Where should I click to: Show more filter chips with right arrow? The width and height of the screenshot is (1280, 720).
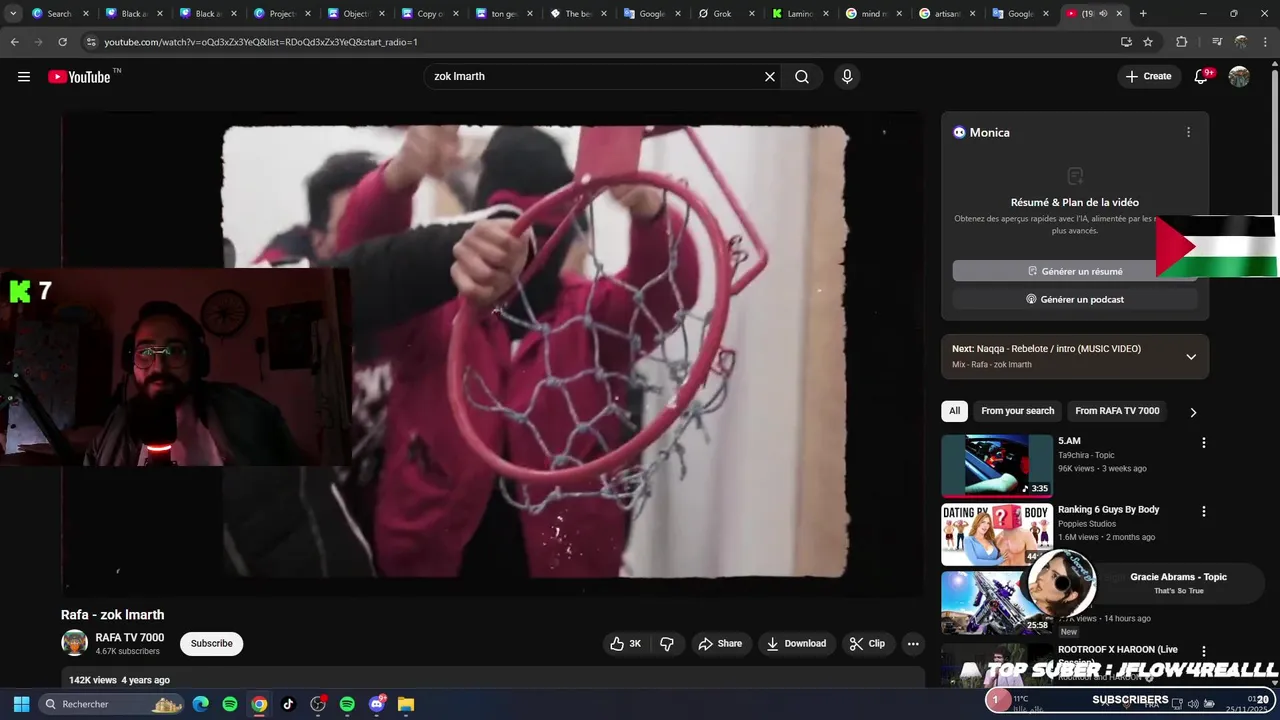(x=1192, y=412)
